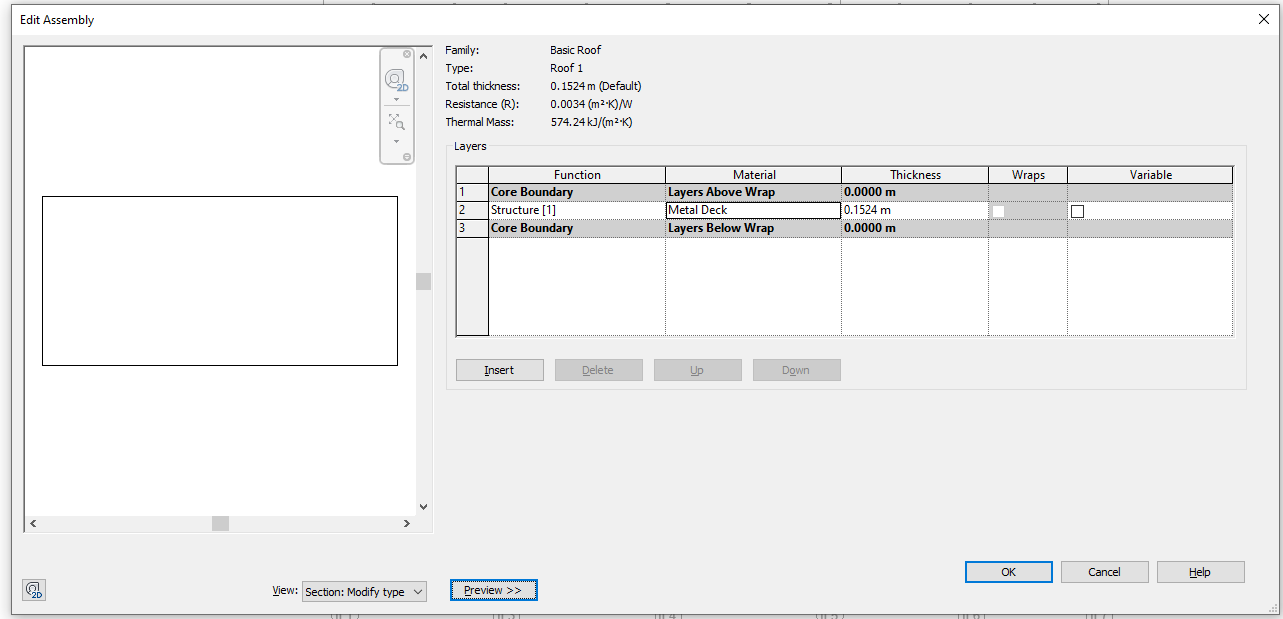Close the Edit Assembly dialog

(x=1263, y=19)
